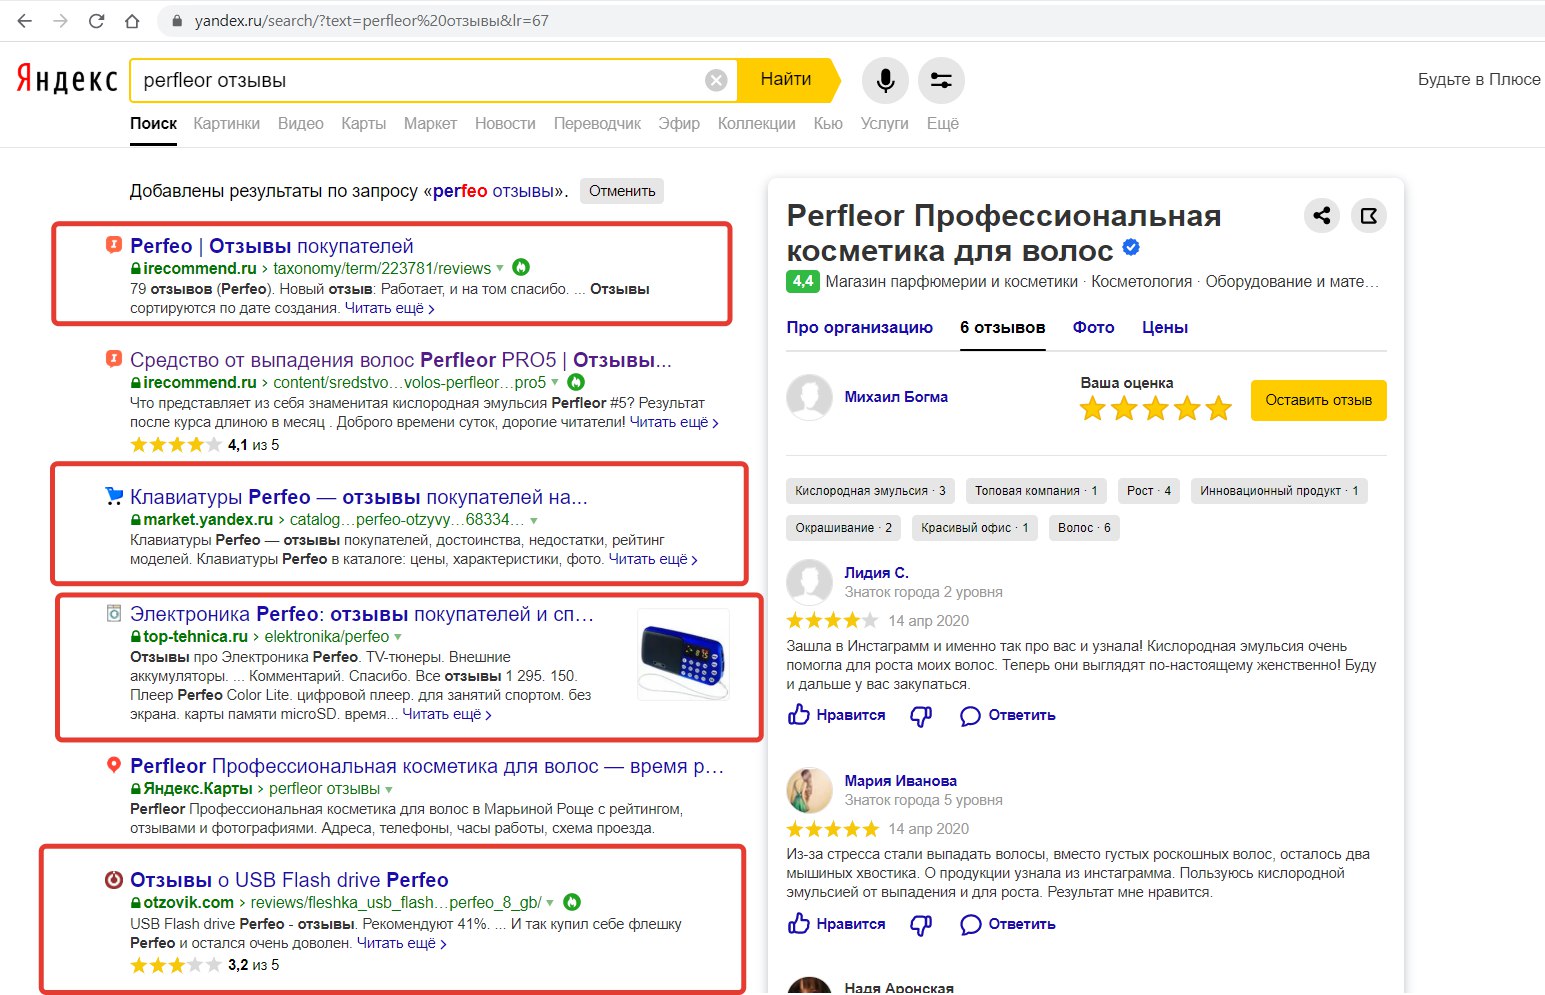The width and height of the screenshot is (1545, 995).
Task: Switch to the Маркет tab
Action: (430, 123)
